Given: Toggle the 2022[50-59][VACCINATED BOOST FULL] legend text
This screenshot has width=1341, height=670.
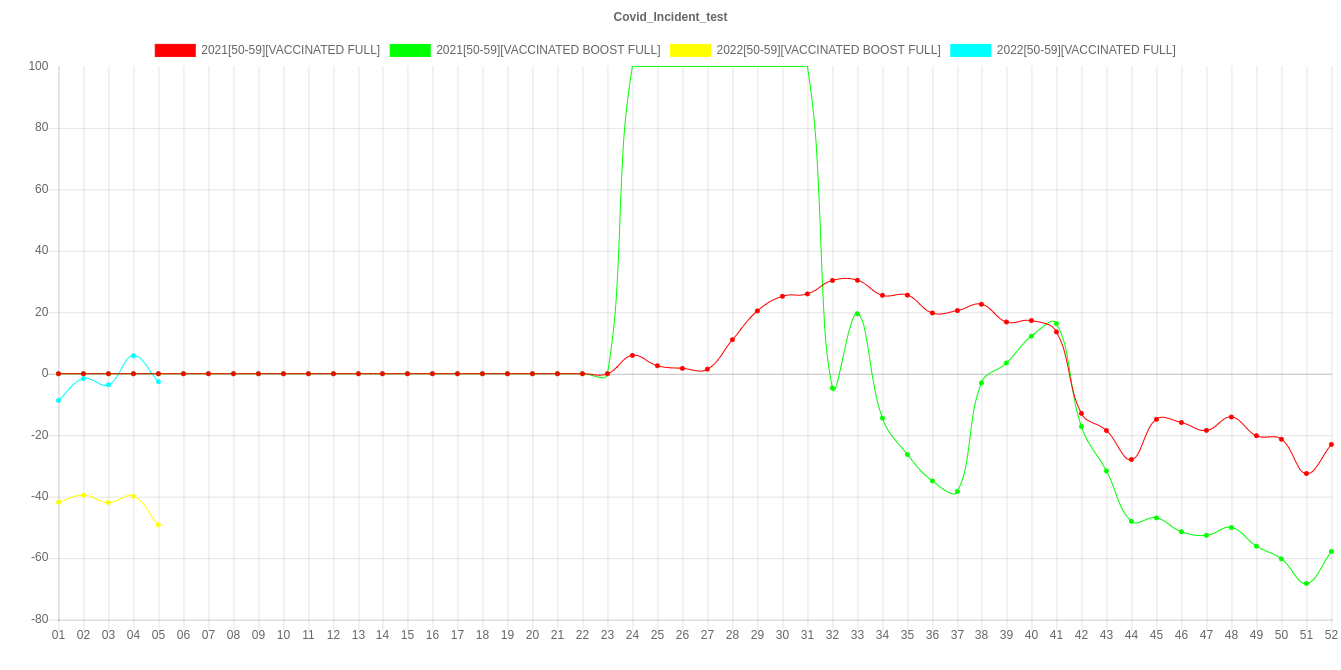Looking at the screenshot, I should (827, 50).
